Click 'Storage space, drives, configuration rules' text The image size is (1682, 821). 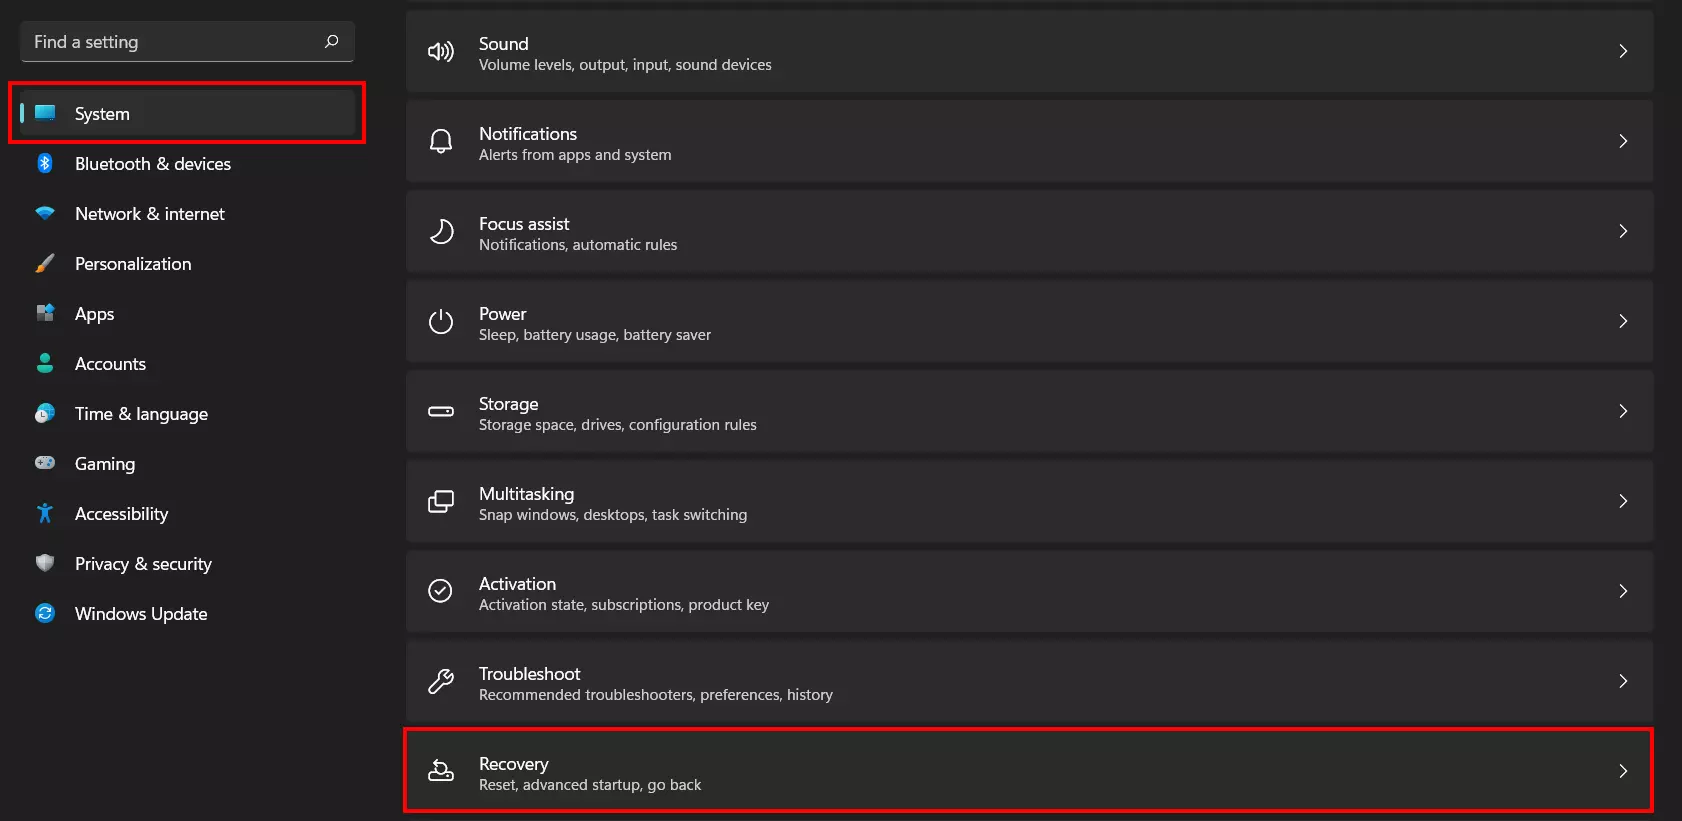coord(618,425)
